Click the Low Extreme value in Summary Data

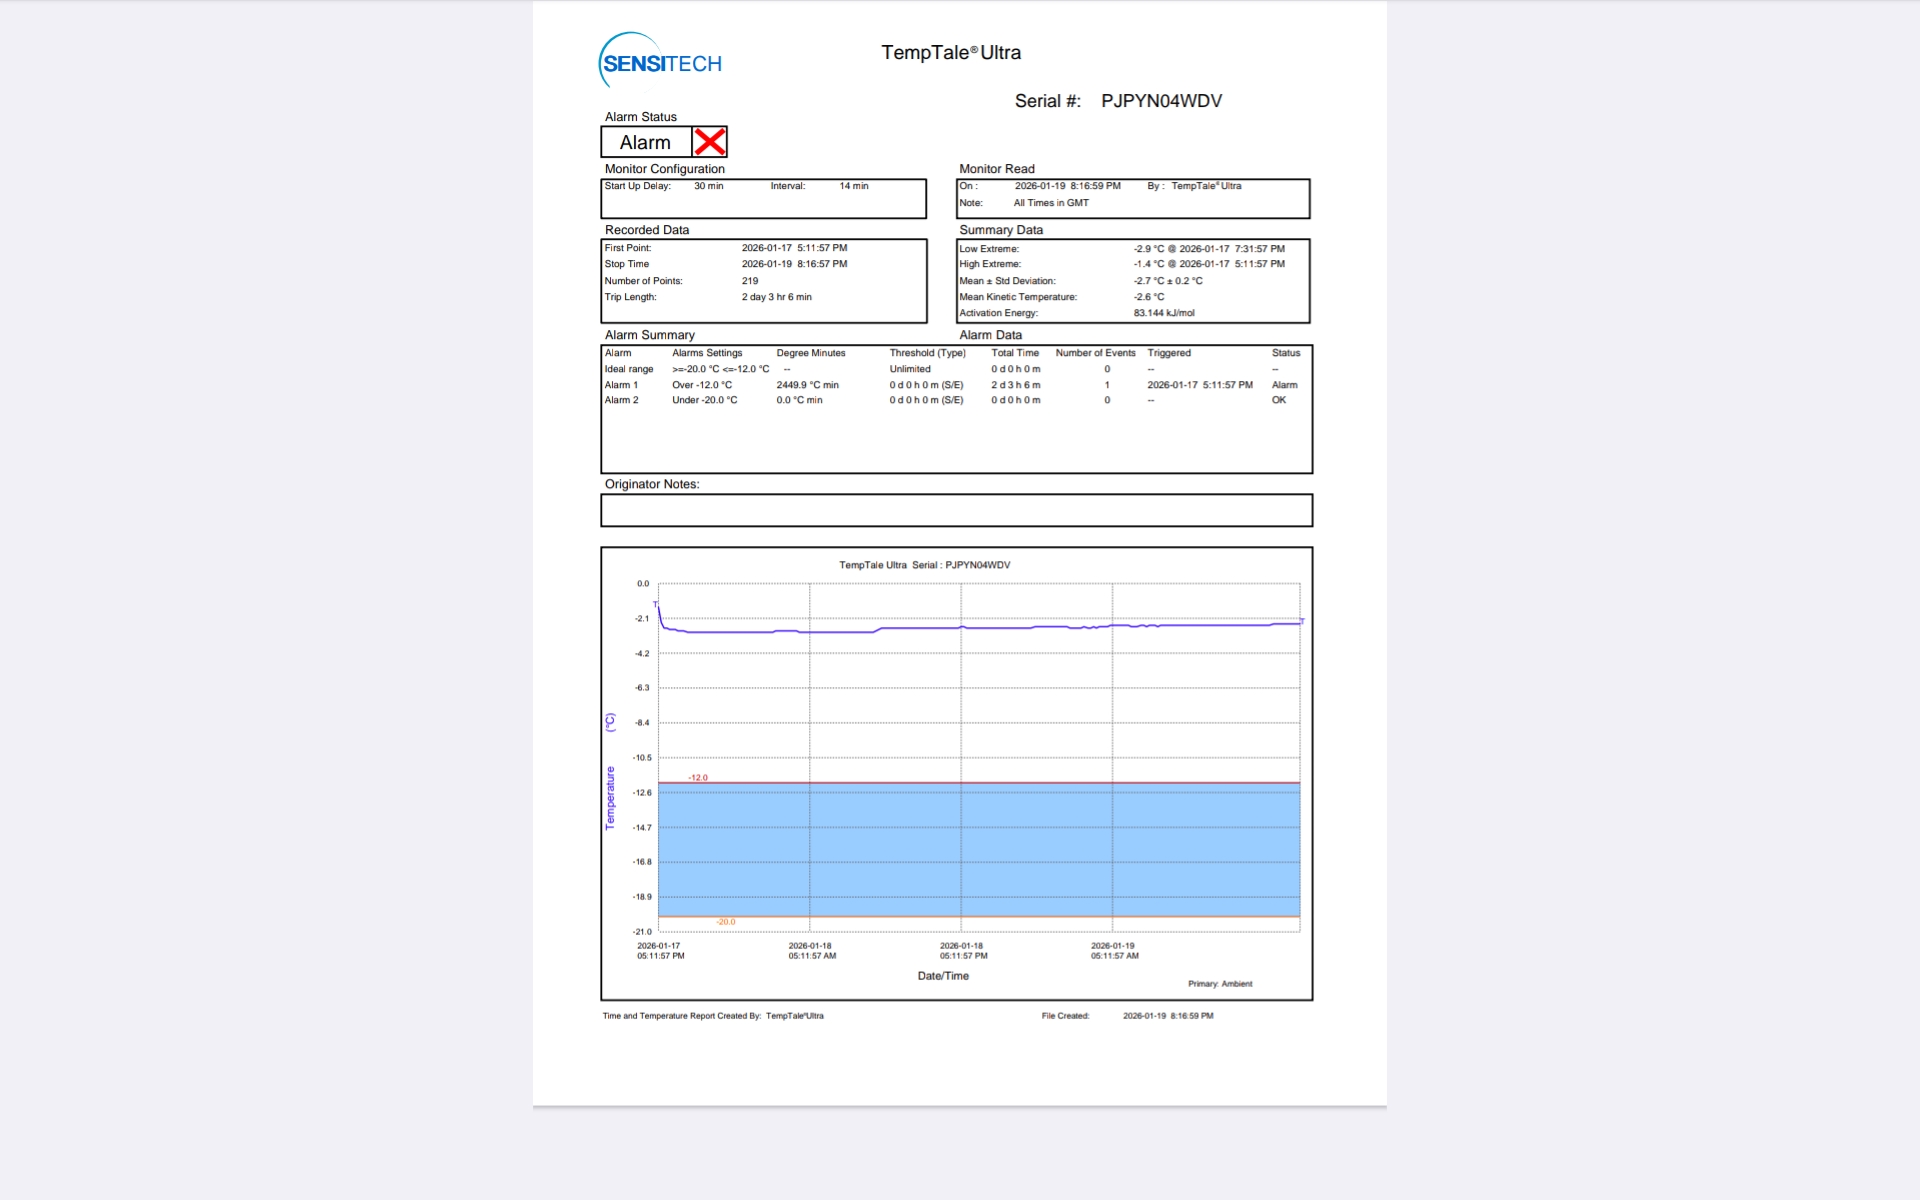coord(1208,249)
